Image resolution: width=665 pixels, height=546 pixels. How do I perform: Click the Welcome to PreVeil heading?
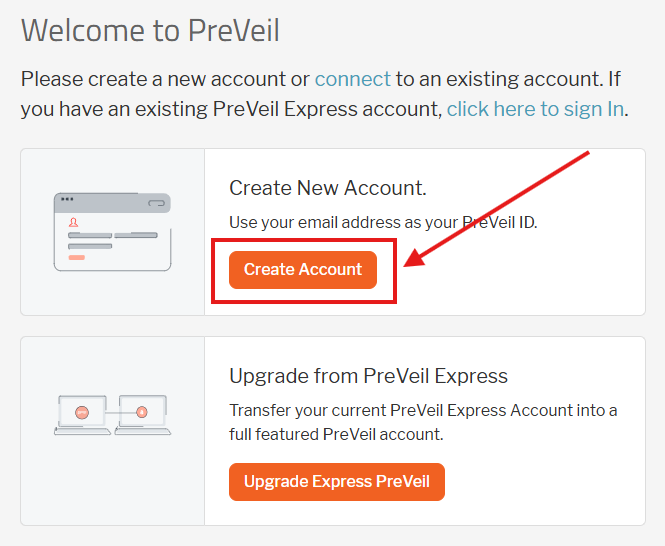(x=150, y=30)
